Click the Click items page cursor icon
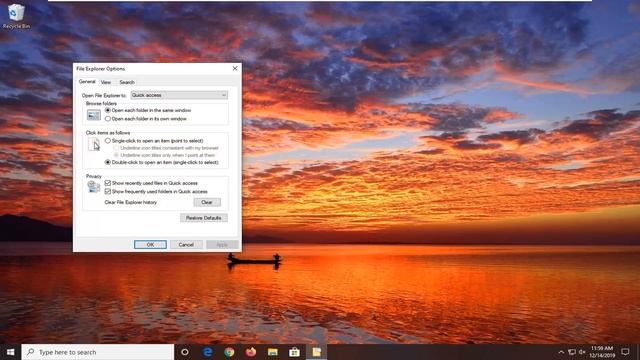This screenshot has height=360, width=640. [94, 144]
